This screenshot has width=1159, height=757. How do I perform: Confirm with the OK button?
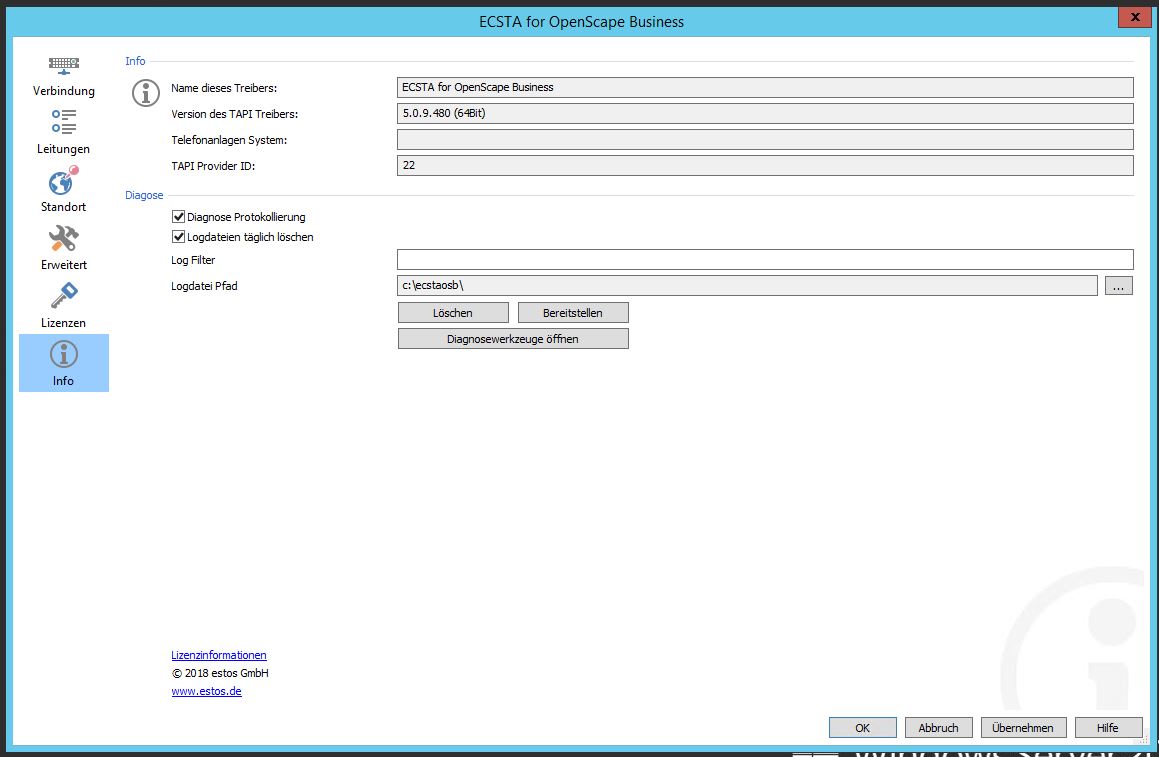pos(862,728)
